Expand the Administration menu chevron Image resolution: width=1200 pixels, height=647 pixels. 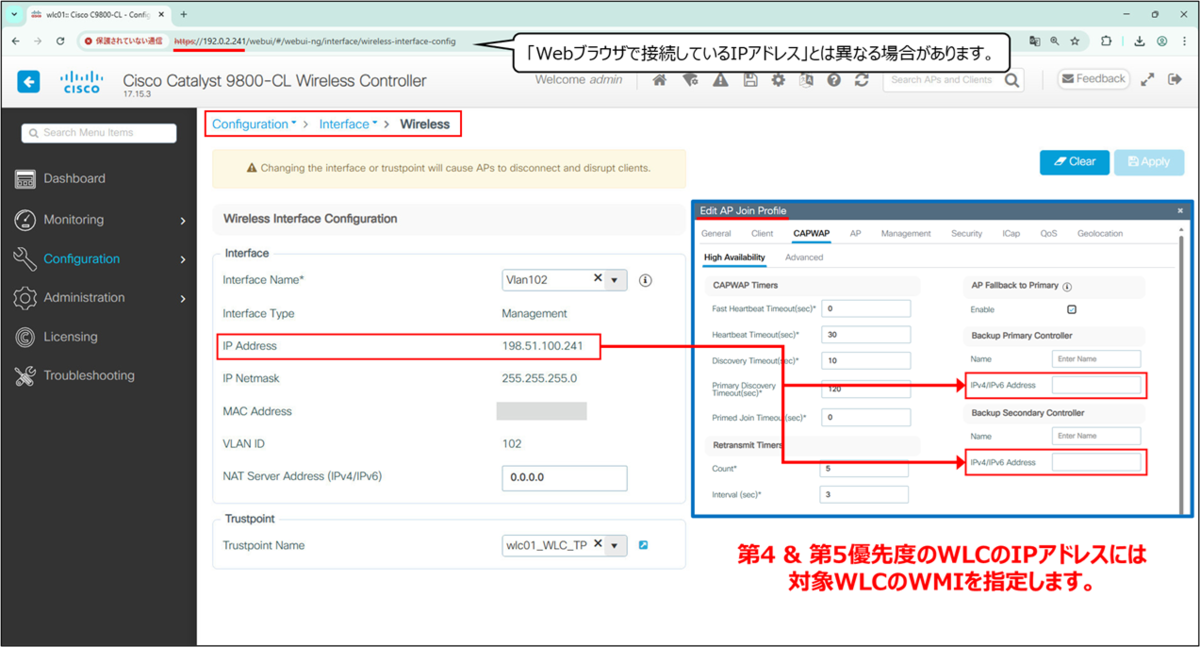(182, 298)
